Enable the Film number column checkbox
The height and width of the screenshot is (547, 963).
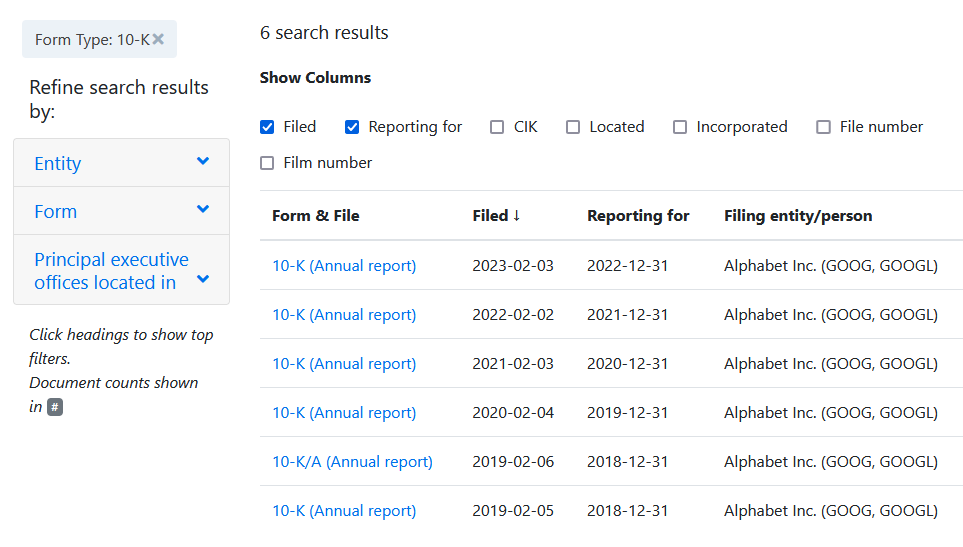point(267,163)
